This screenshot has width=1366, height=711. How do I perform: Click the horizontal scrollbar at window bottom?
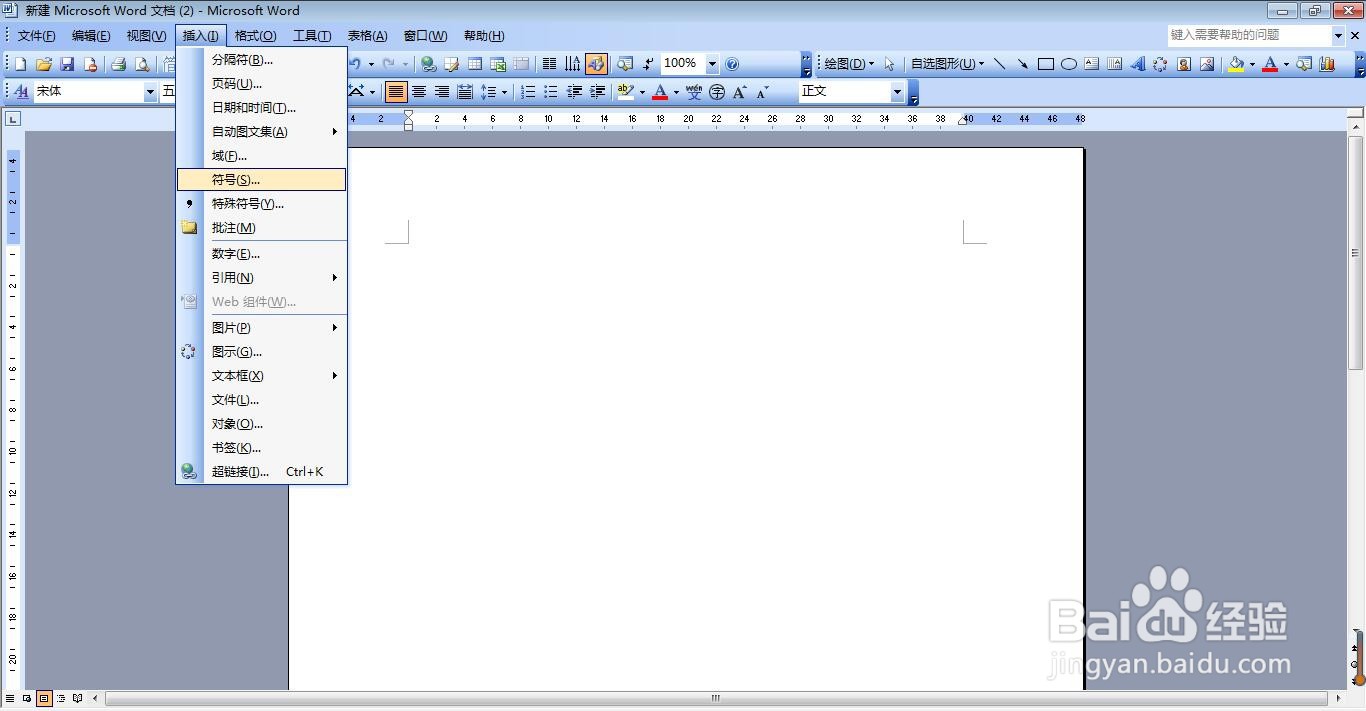point(716,698)
